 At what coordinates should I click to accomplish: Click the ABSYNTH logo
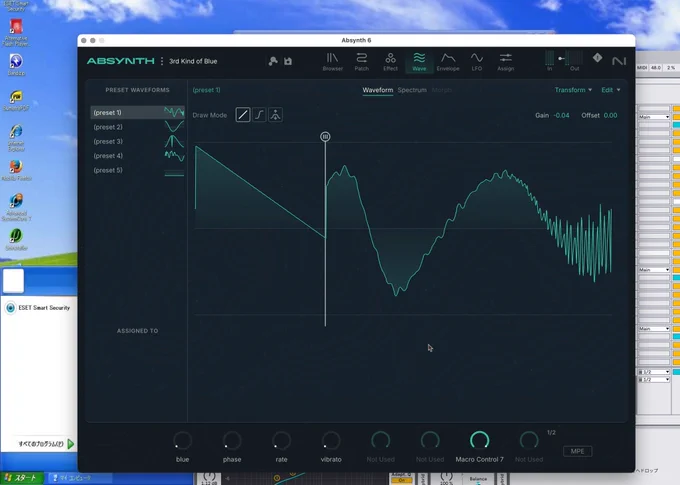pyautogui.click(x=121, y=61)
